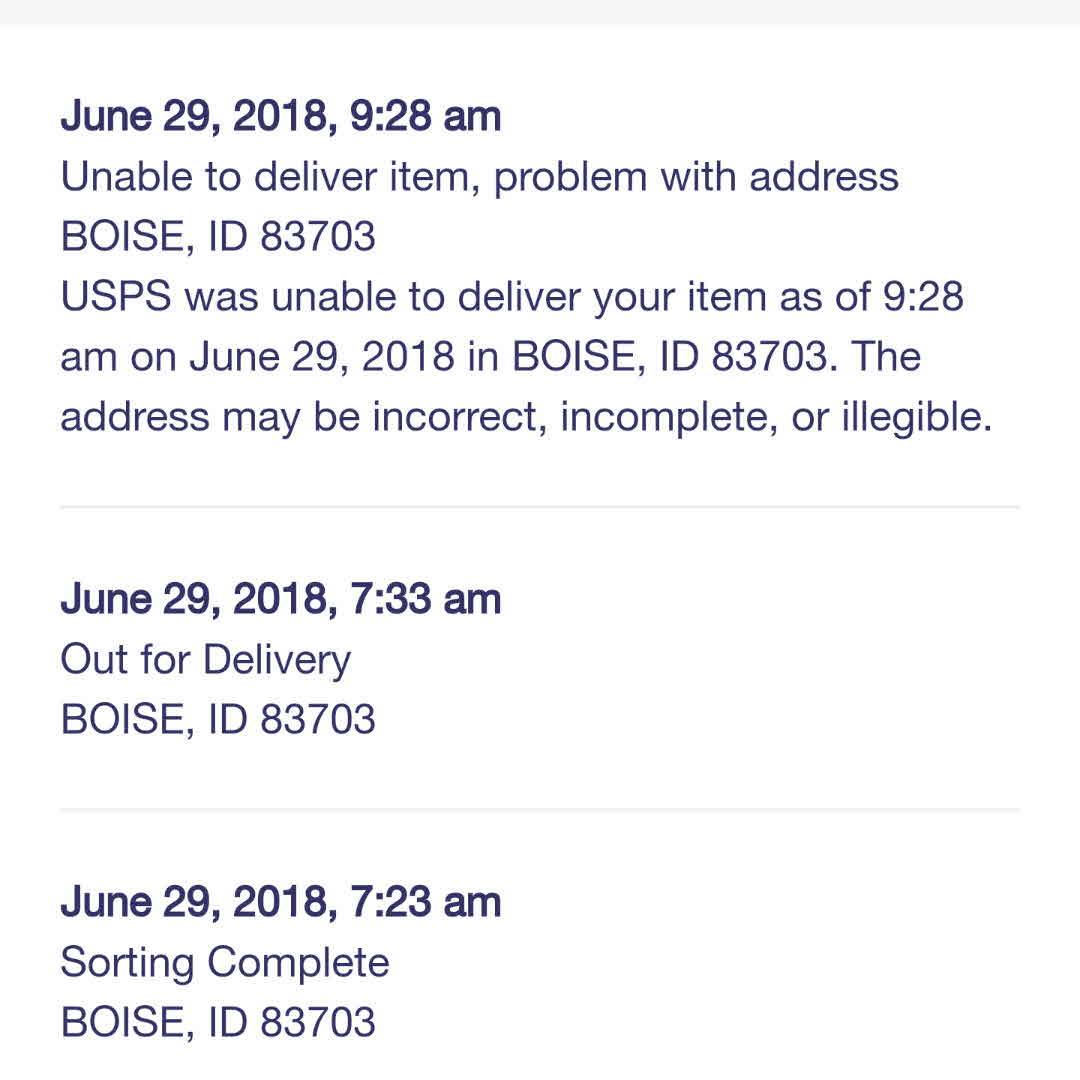Click BOISE, ID 83703 under Sorting Complete

(x=218, y=1022)
